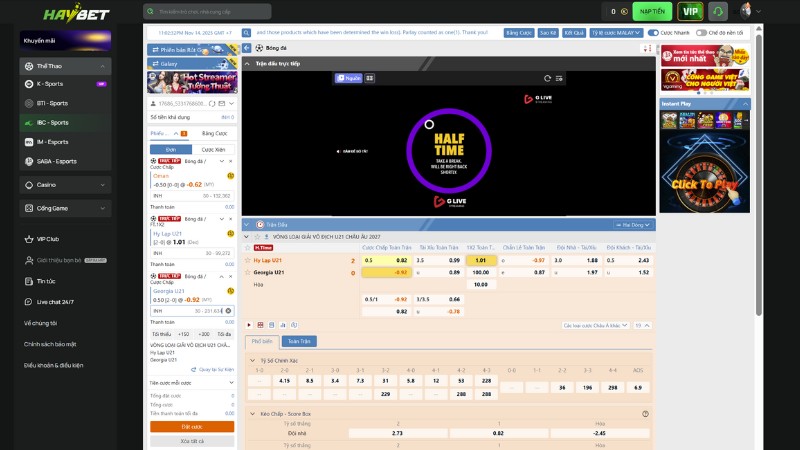Image resolution: width=800 pixels, height=450 pixels.
Task: Click the live stream play icon under odds
Action: (249, 325)
